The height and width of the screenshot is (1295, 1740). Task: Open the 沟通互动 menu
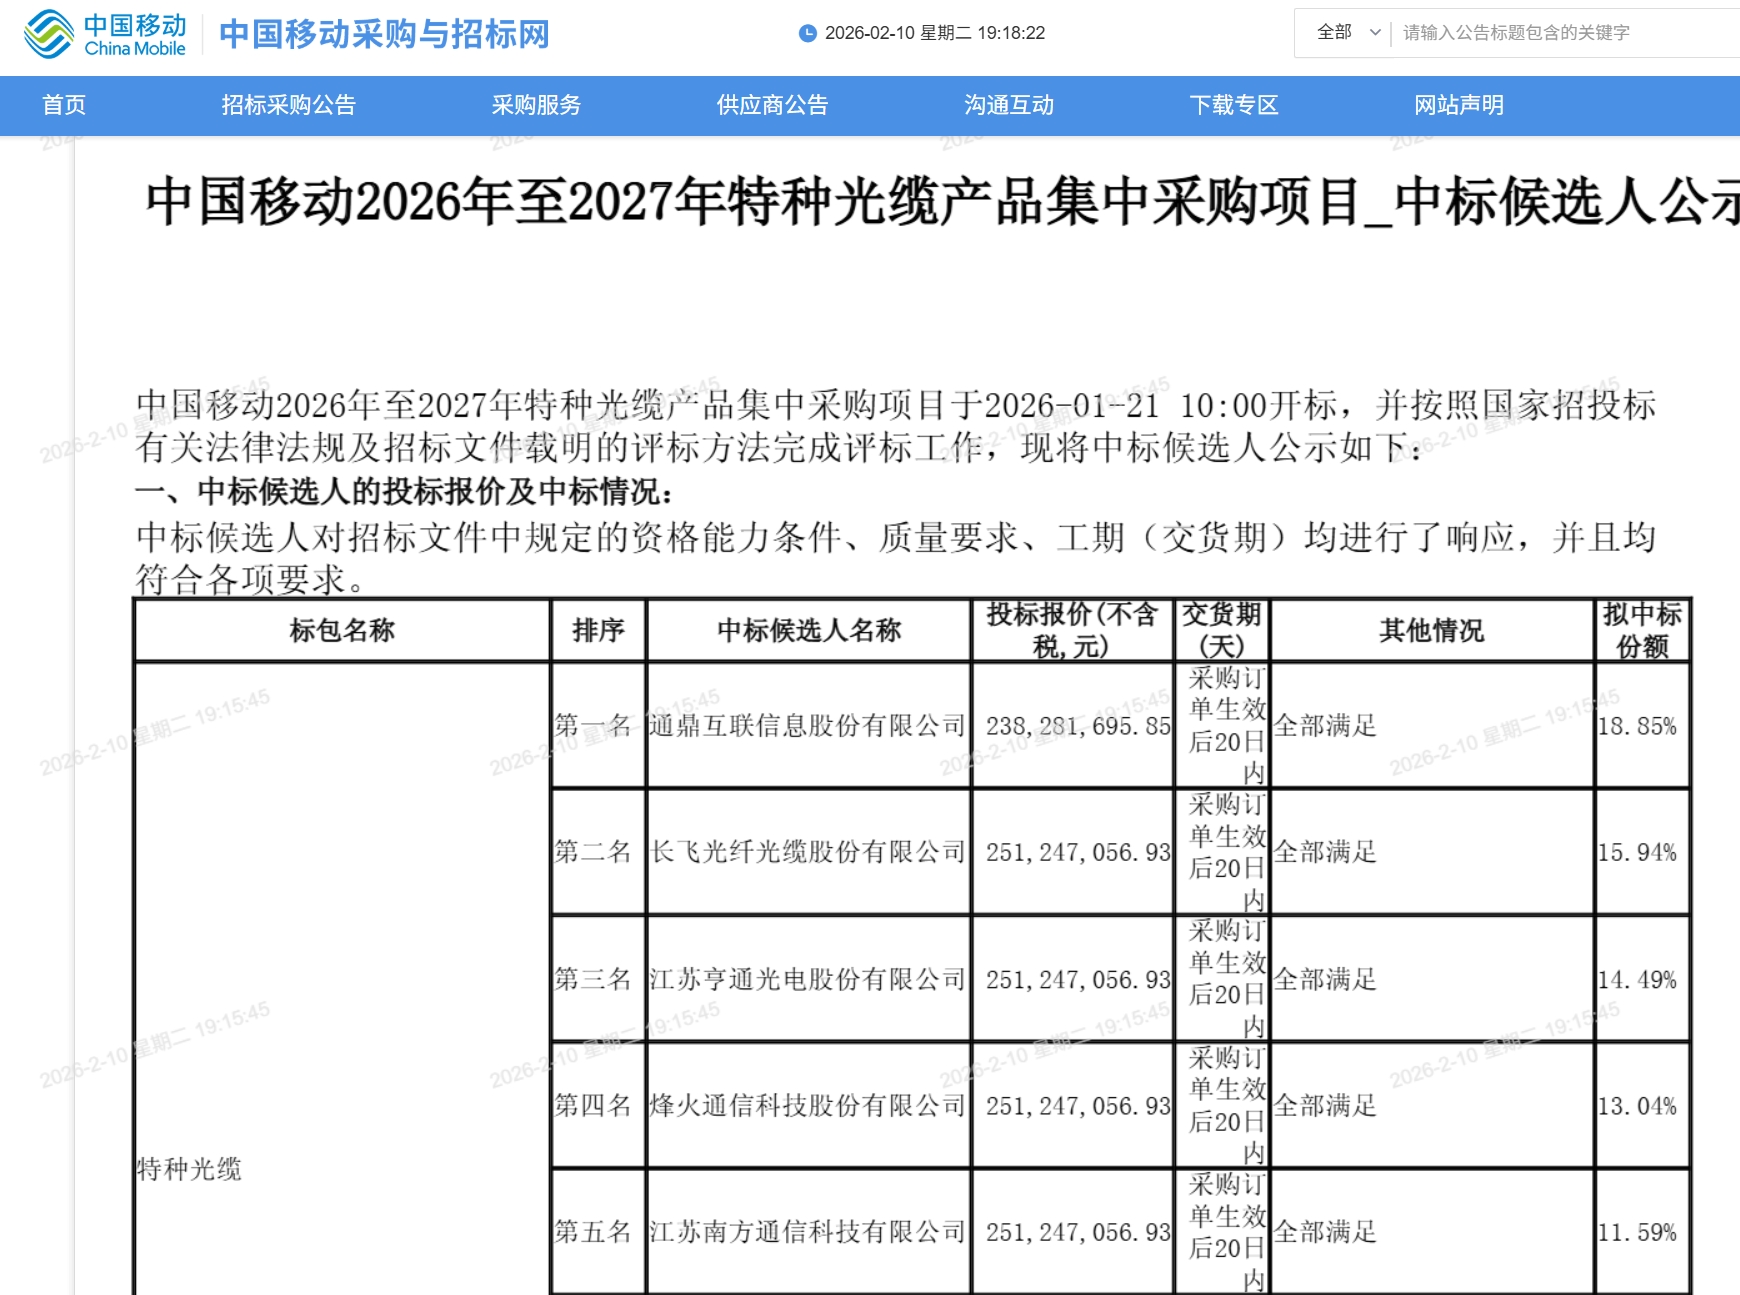click(1009, 105)
